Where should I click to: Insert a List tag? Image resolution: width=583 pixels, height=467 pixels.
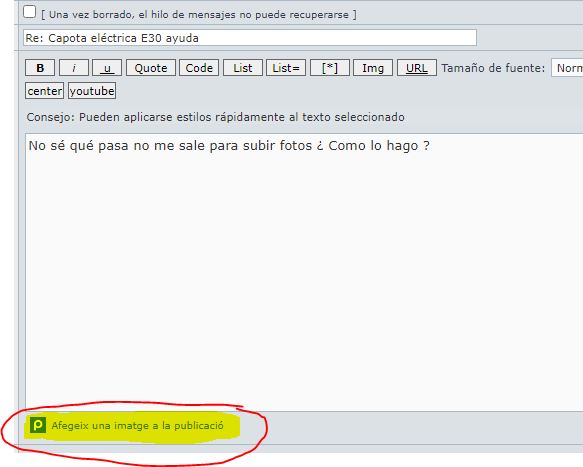click(x=243, y=68)
